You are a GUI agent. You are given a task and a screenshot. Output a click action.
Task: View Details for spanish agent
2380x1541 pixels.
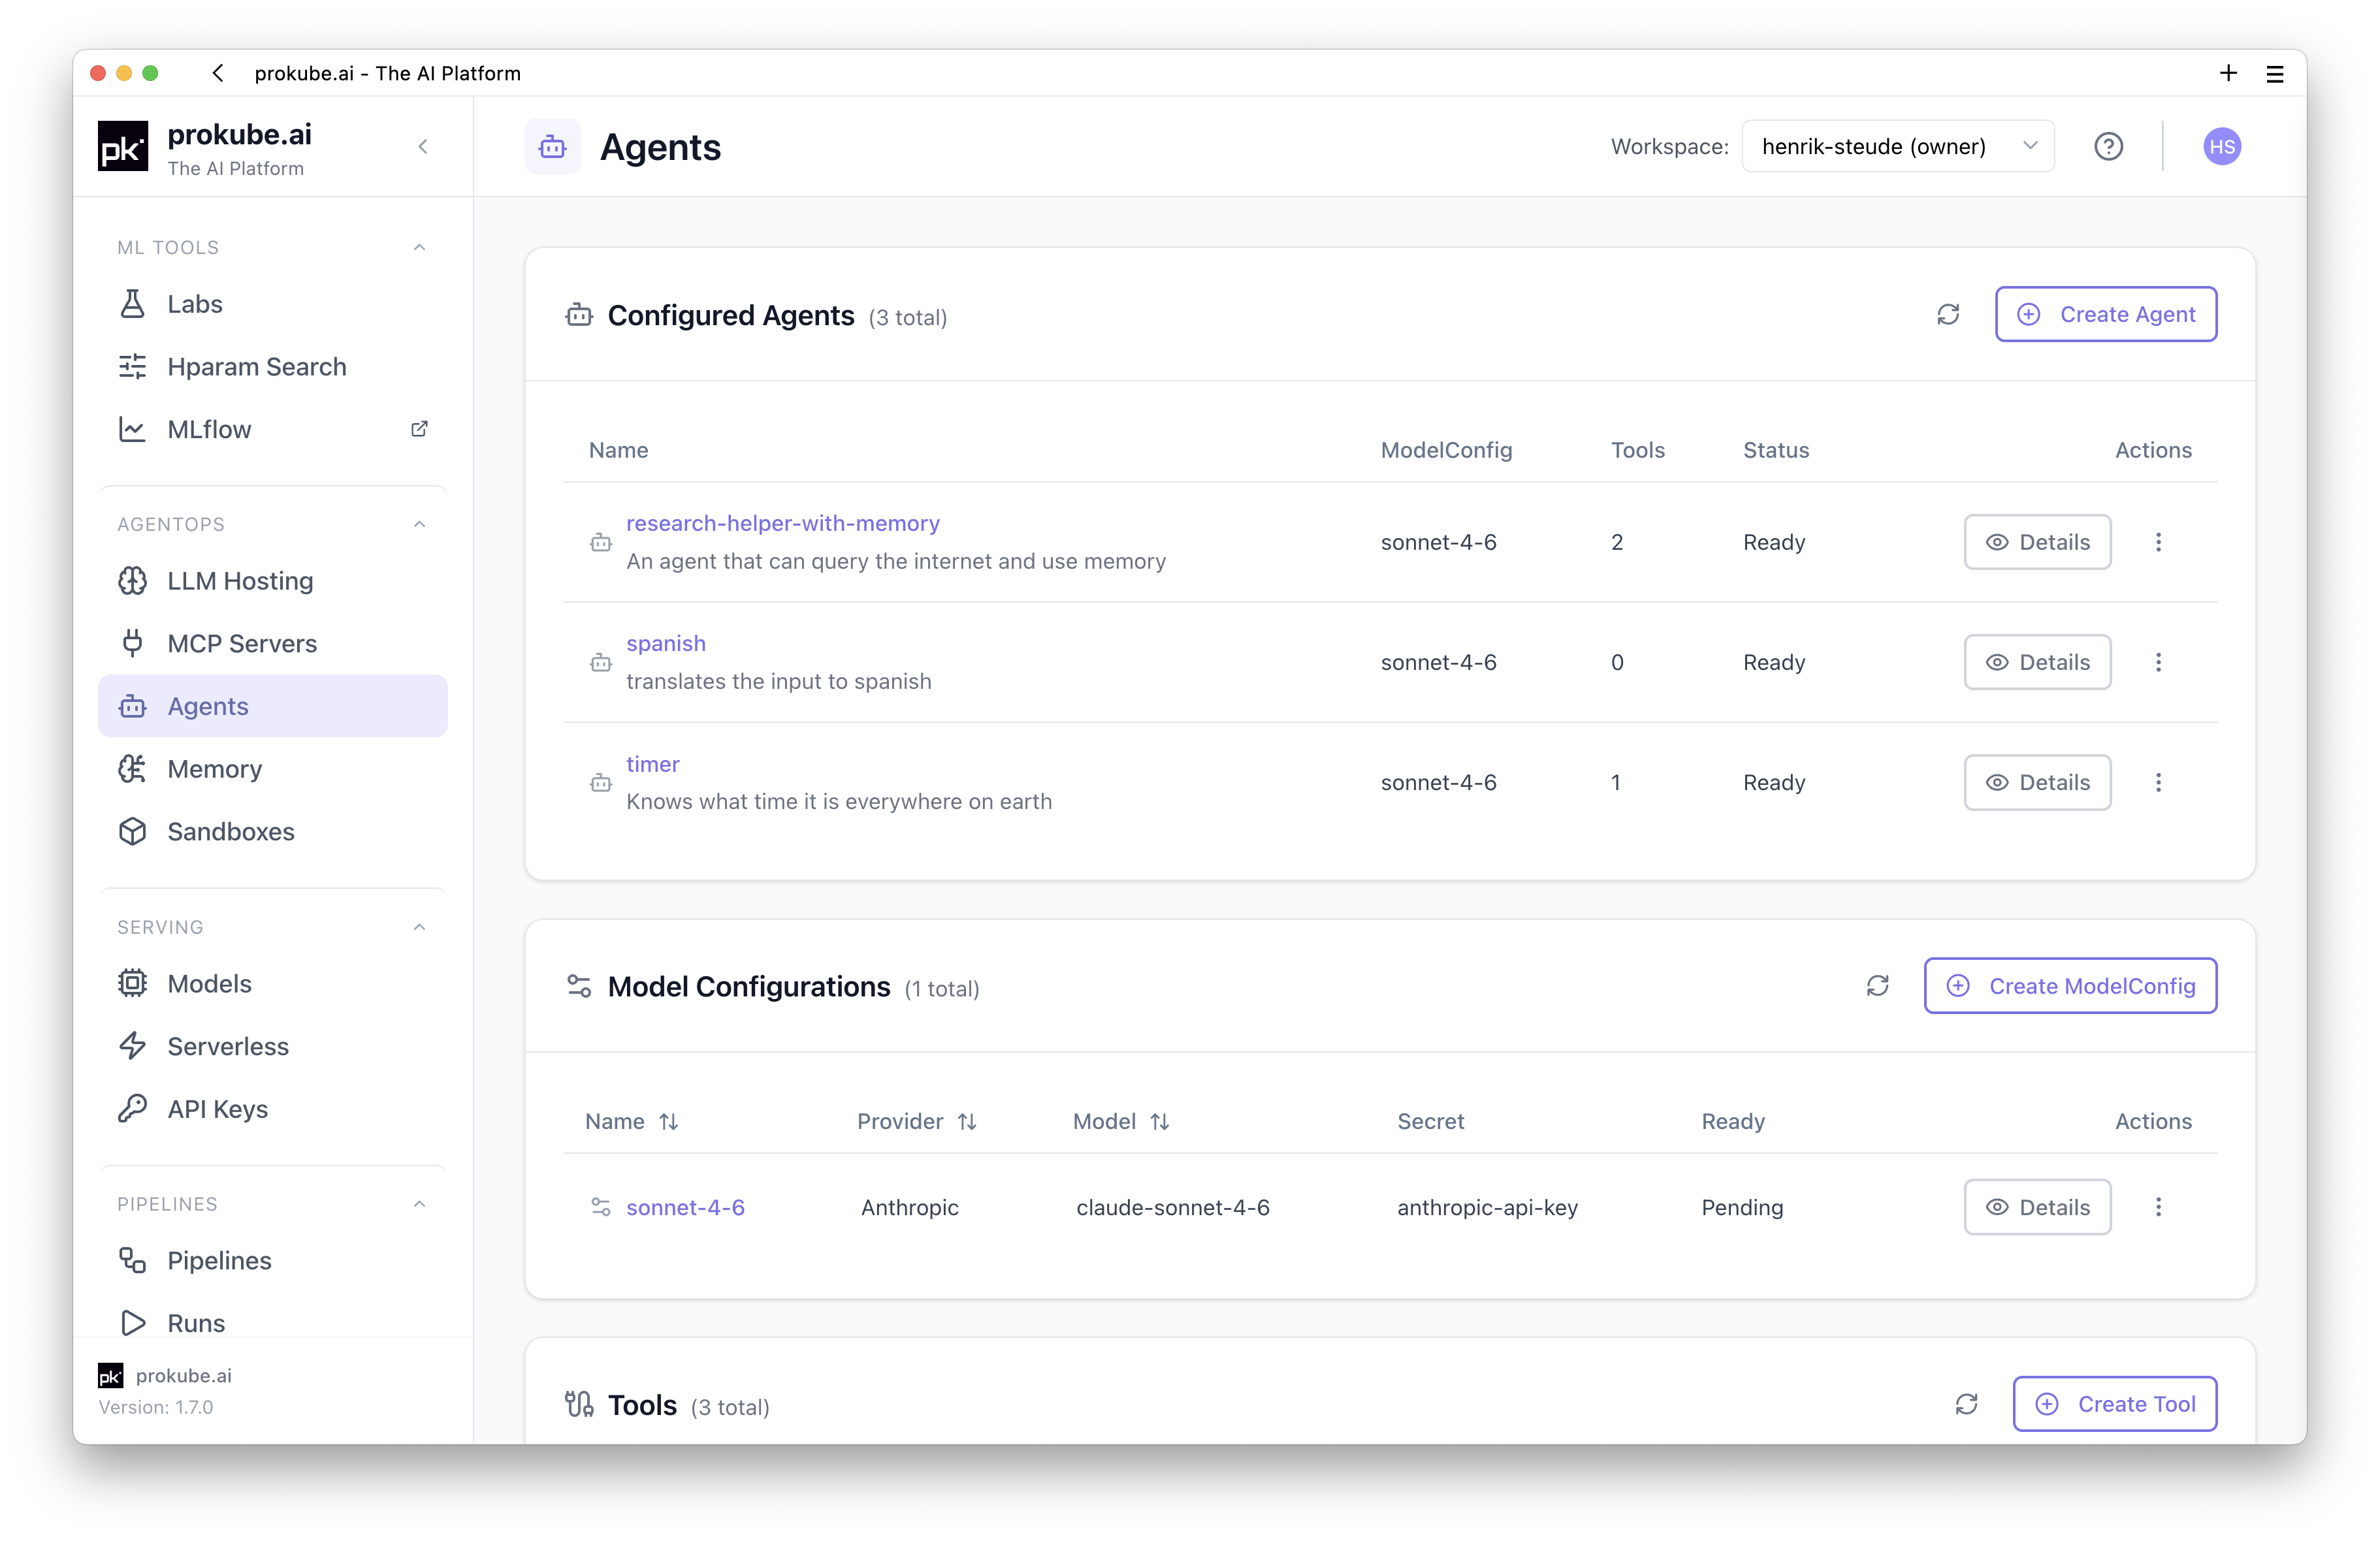coord(2037,662)
